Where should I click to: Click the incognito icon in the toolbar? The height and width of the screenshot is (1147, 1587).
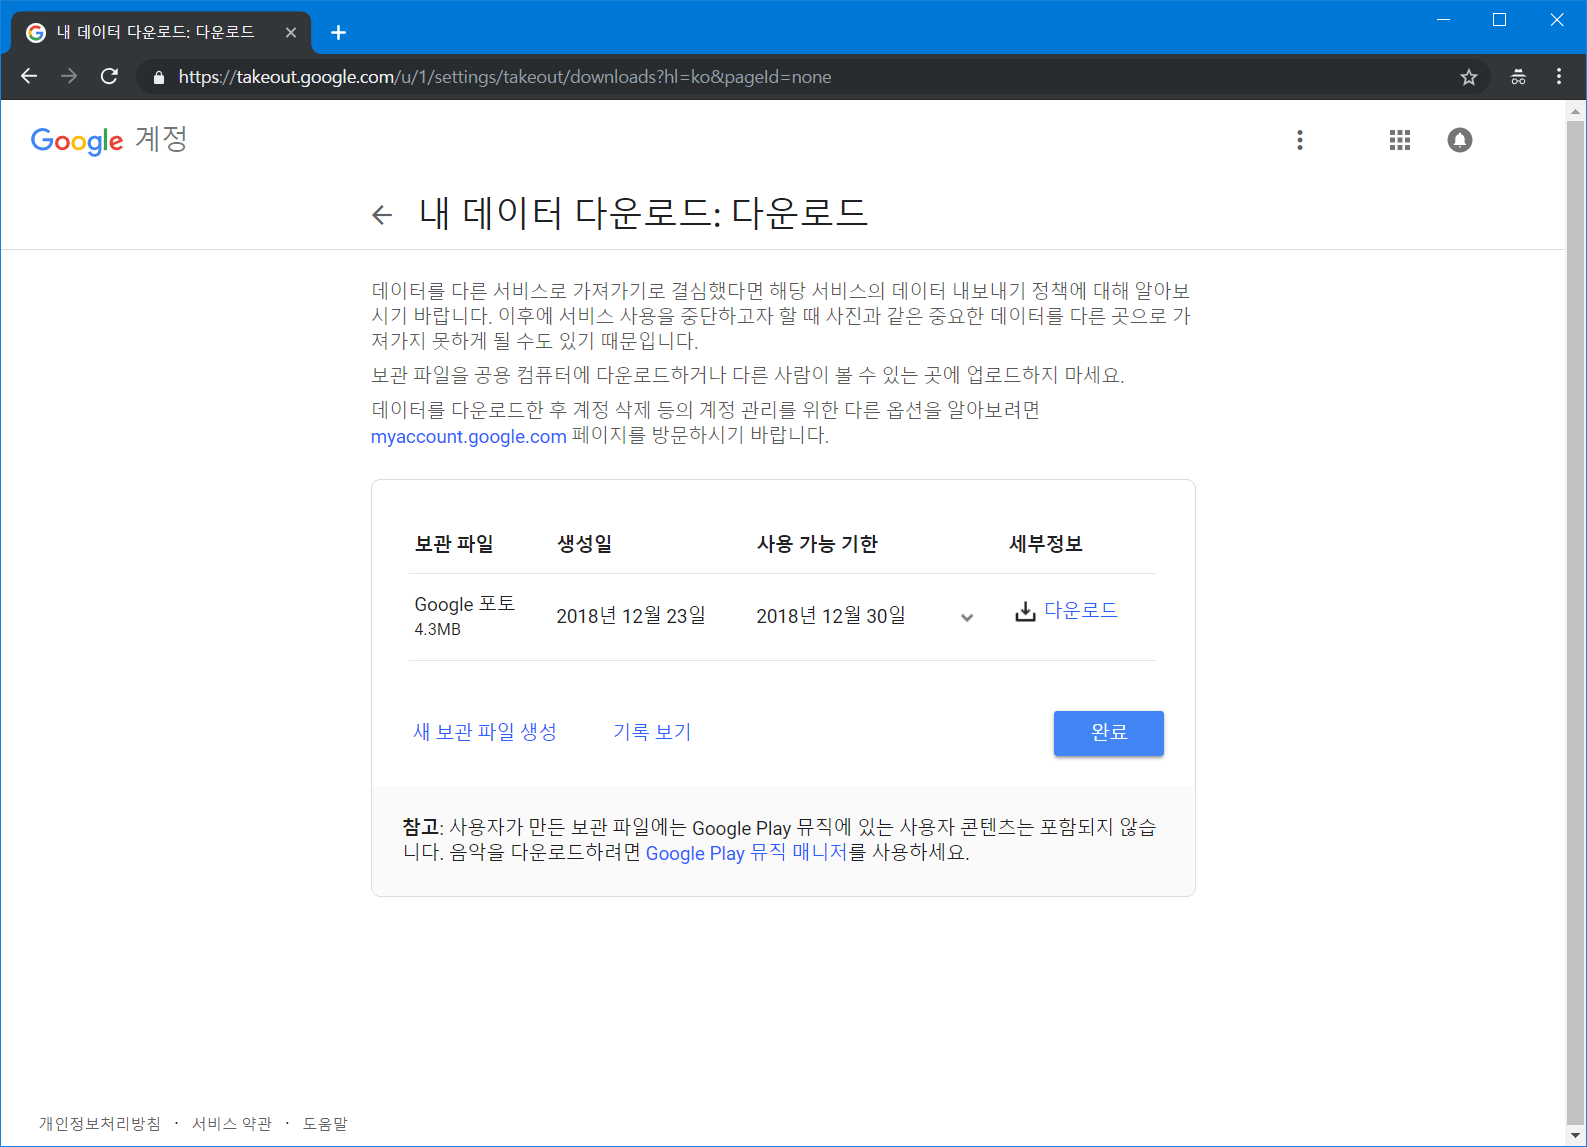click(1518, 77)
